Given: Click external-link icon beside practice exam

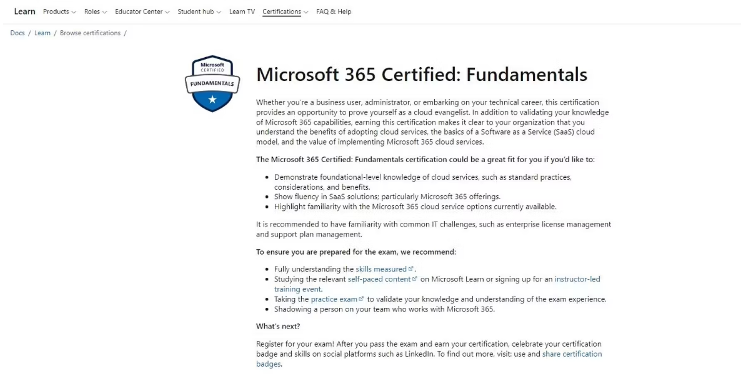Looking at the screenshot, I should tap(362, 299).
